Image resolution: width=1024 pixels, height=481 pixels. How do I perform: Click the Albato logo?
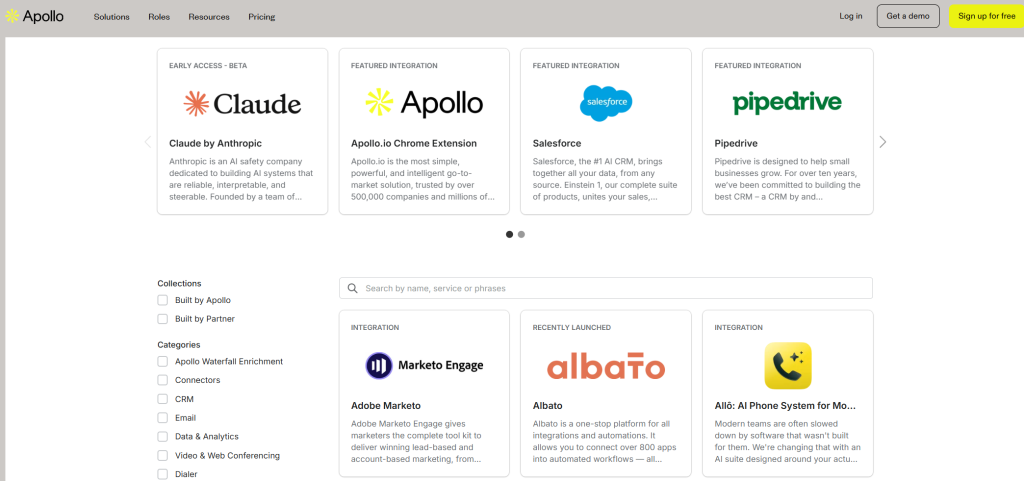click(606, 365)
